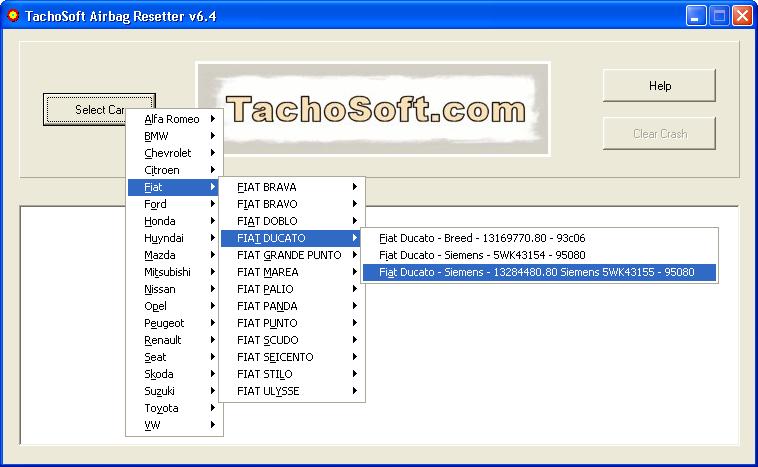Open the Opel submenu
Screen dimensions: 758x467
click(173, 306)
